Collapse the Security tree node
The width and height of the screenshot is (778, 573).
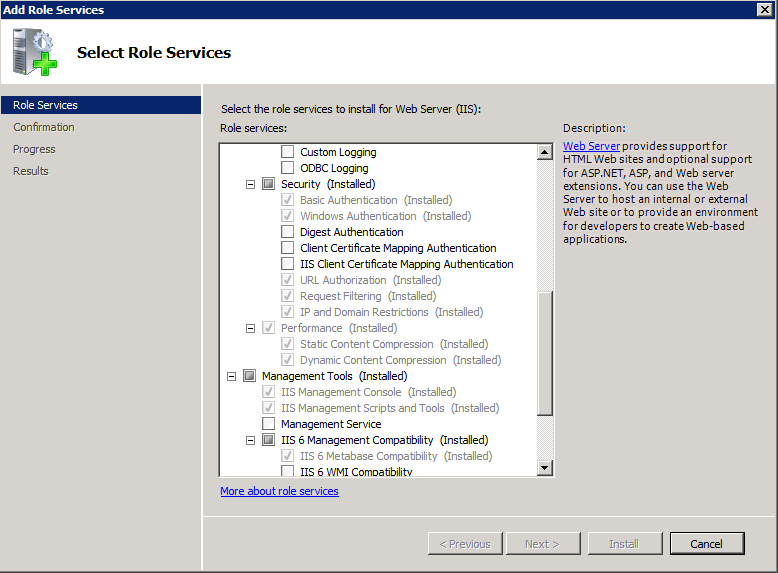point(251,184)
